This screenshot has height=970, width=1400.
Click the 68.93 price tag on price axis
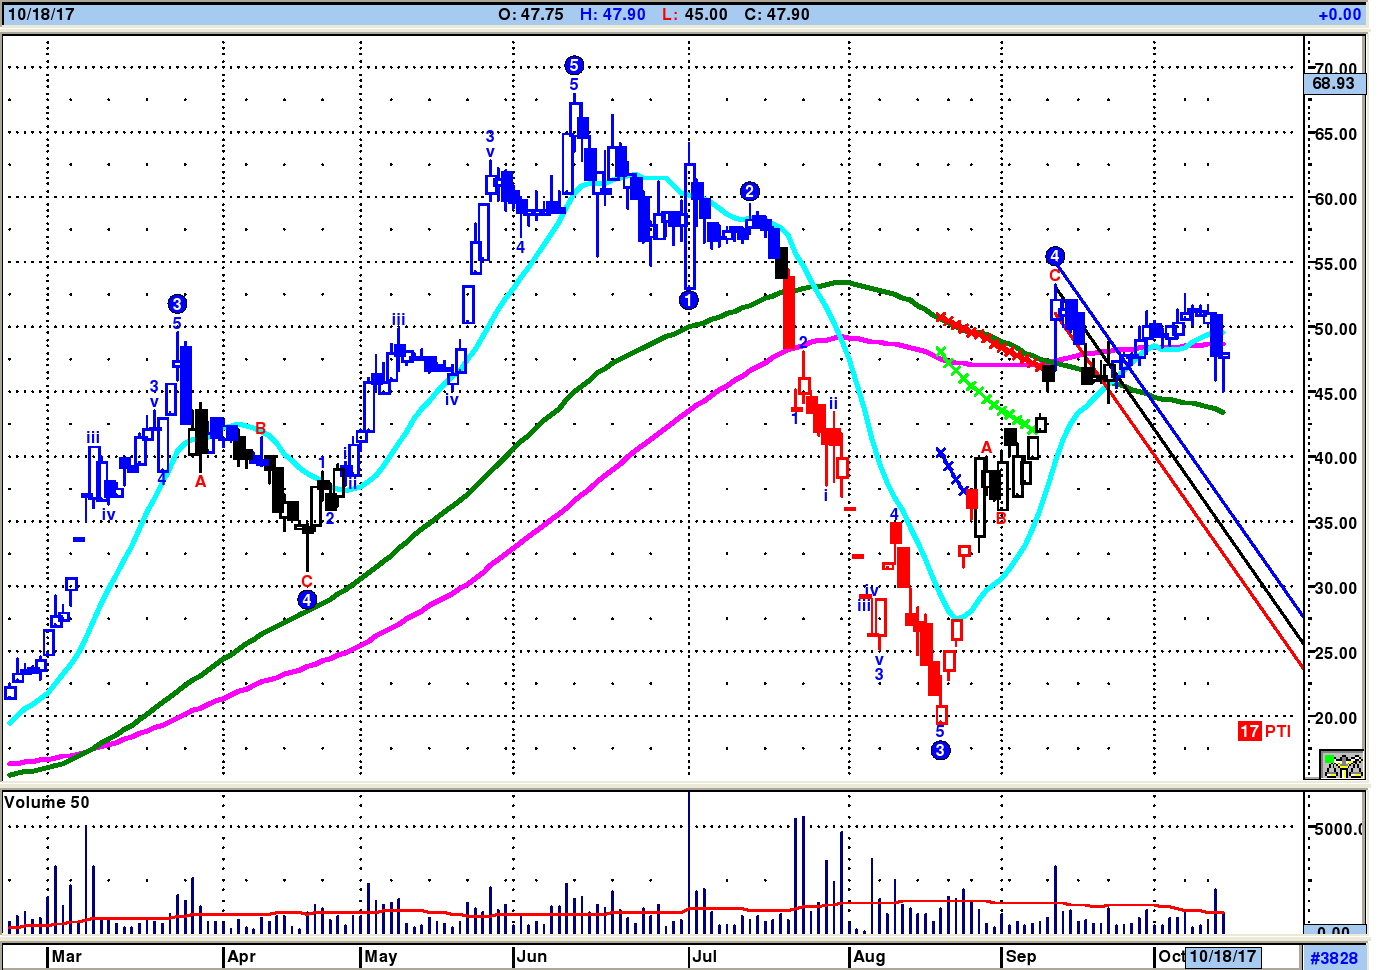1334,84
